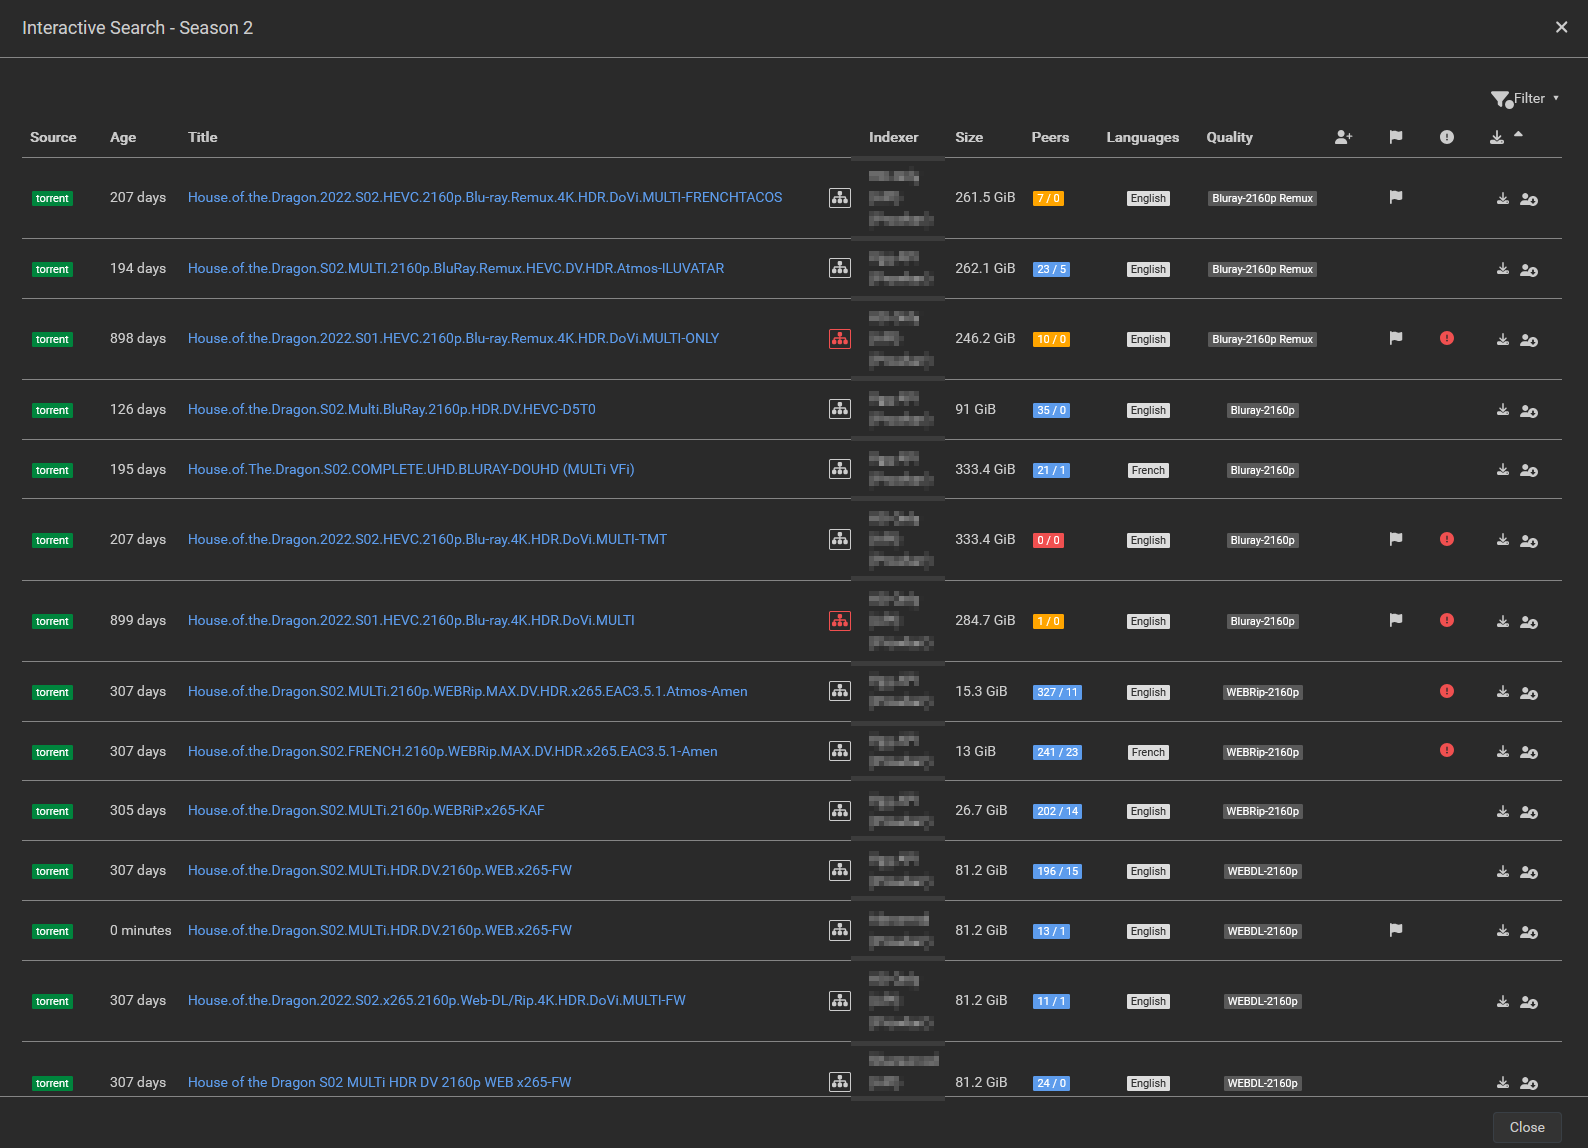The image size is (1588, 1148).
Task: Open S01 Remux MULTI-ONLY release link
Action: [454, 338]
